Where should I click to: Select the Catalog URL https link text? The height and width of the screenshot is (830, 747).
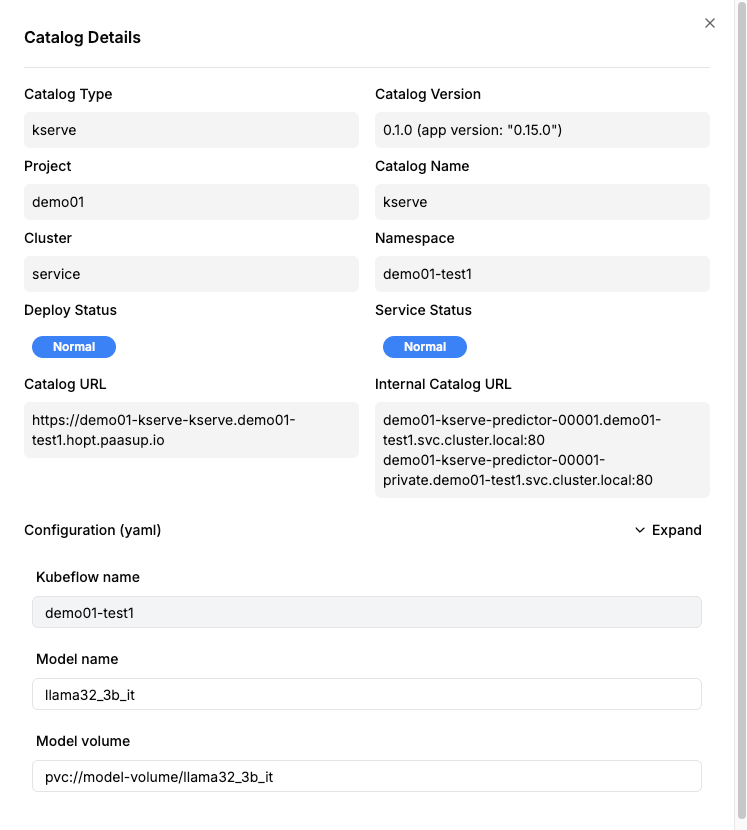164,430
